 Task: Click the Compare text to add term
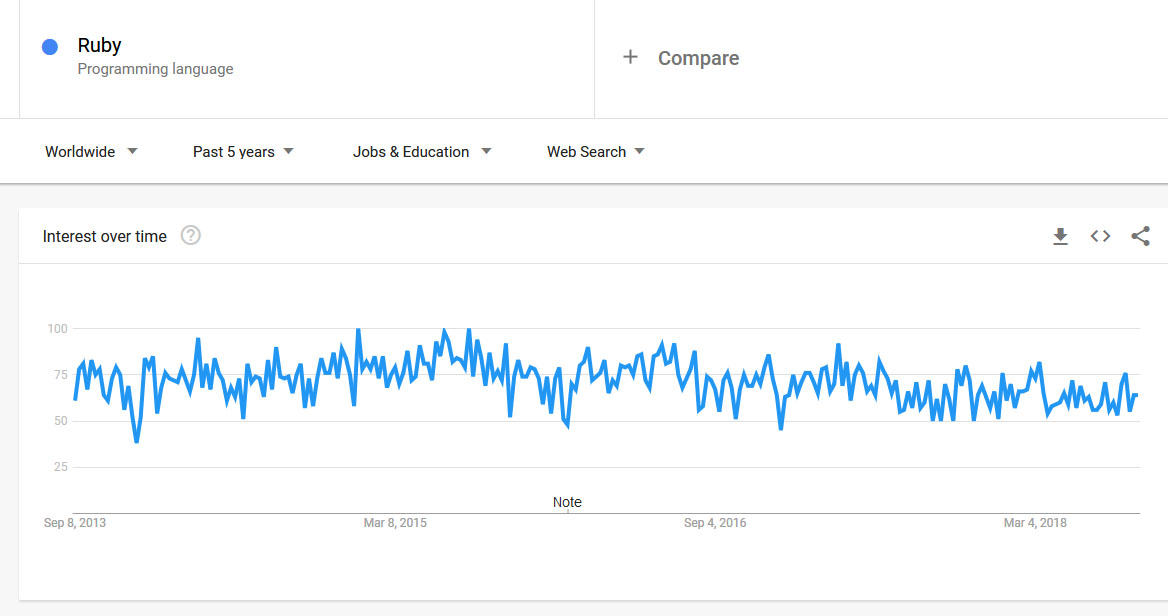(x=698, y=58)
